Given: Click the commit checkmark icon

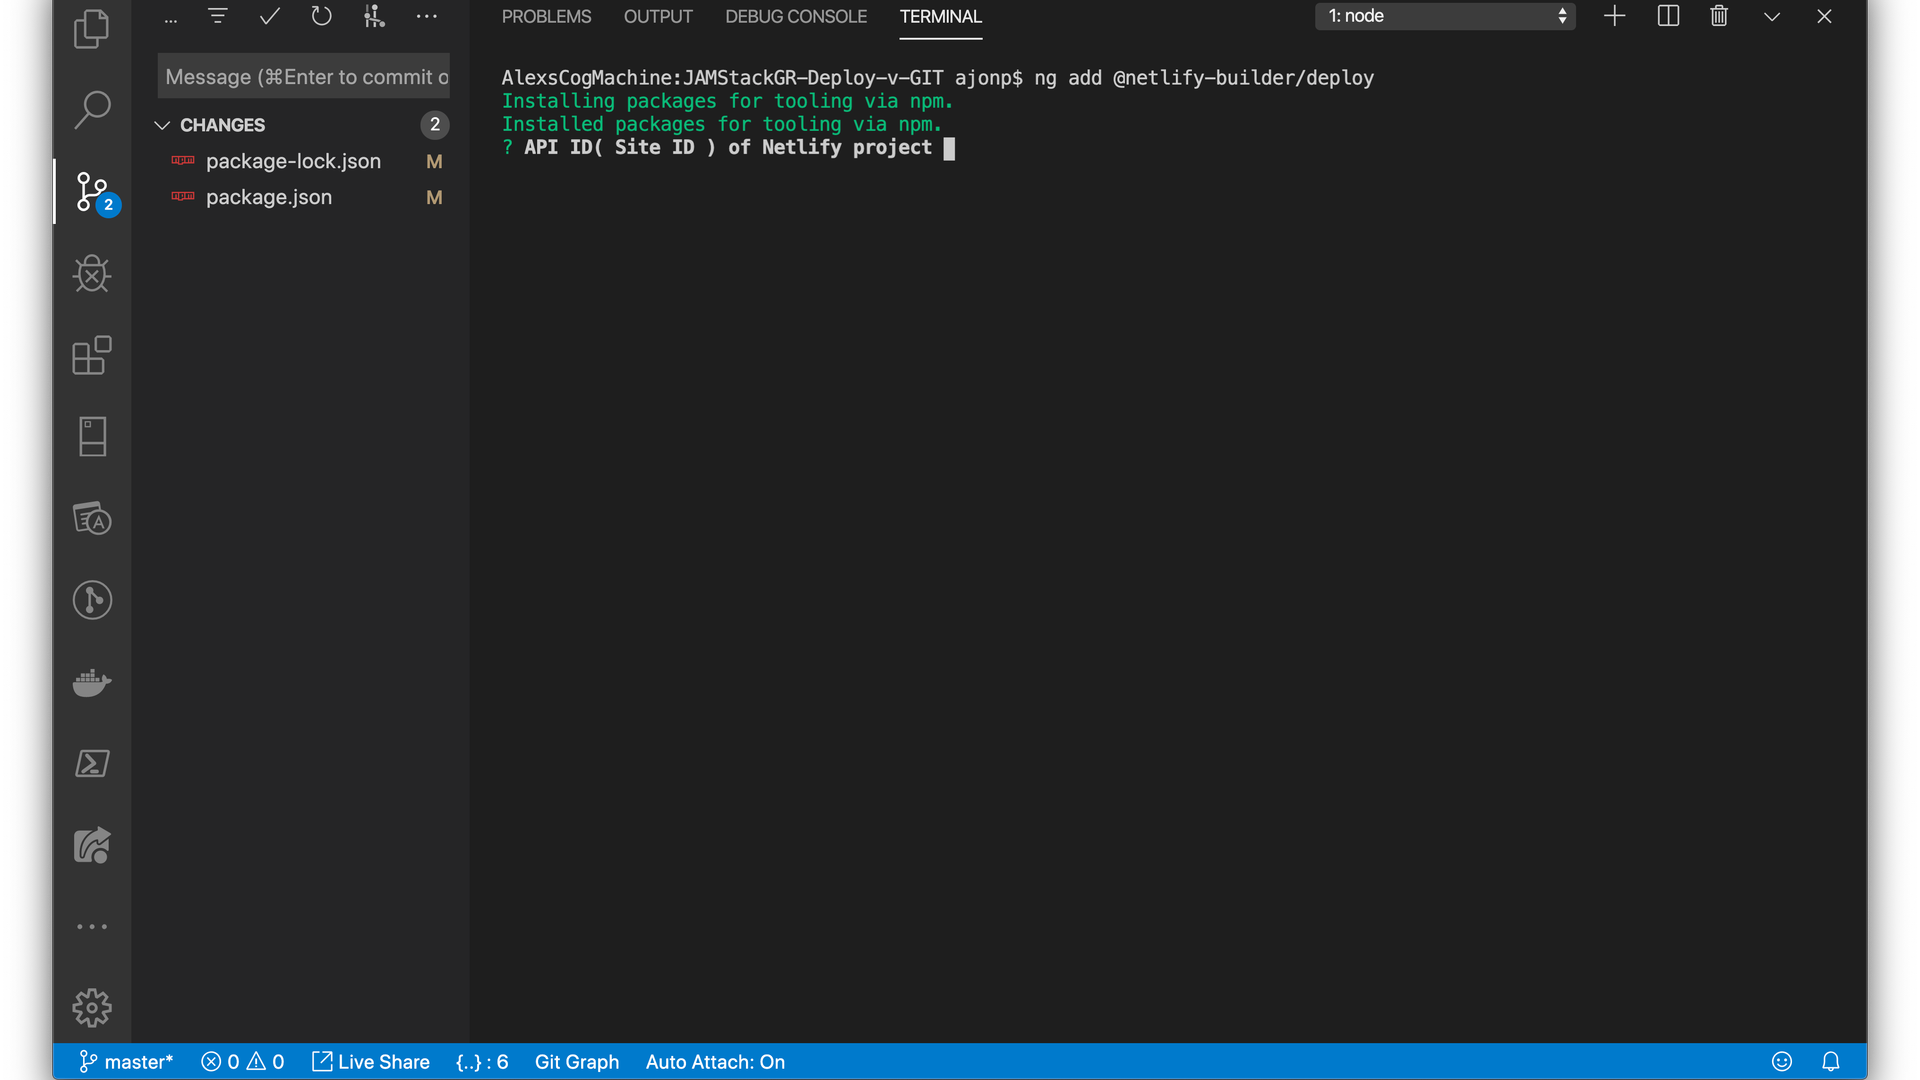Looking at the screenshot, I should click(x=269, y=16).
